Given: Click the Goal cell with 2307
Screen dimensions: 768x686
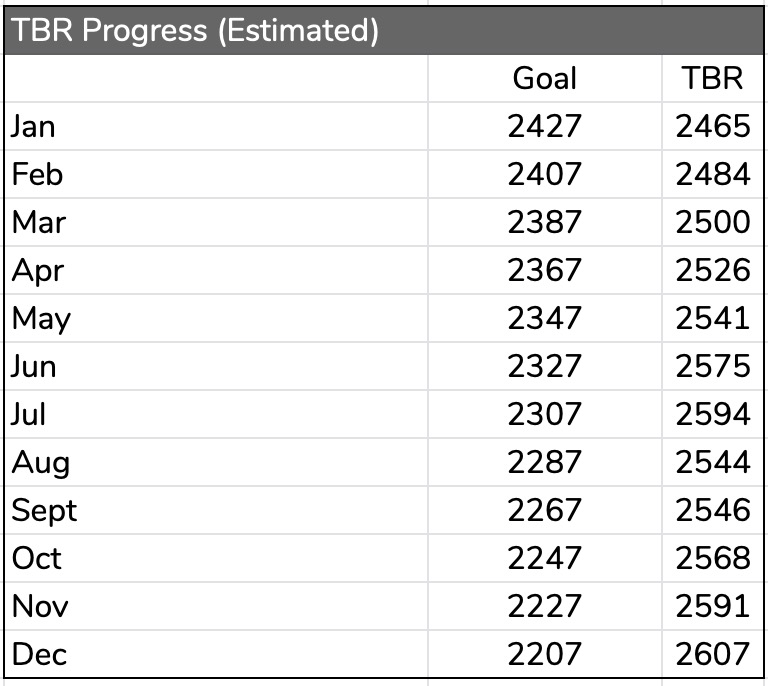Looking at the screenshot, I should point(544,414).
